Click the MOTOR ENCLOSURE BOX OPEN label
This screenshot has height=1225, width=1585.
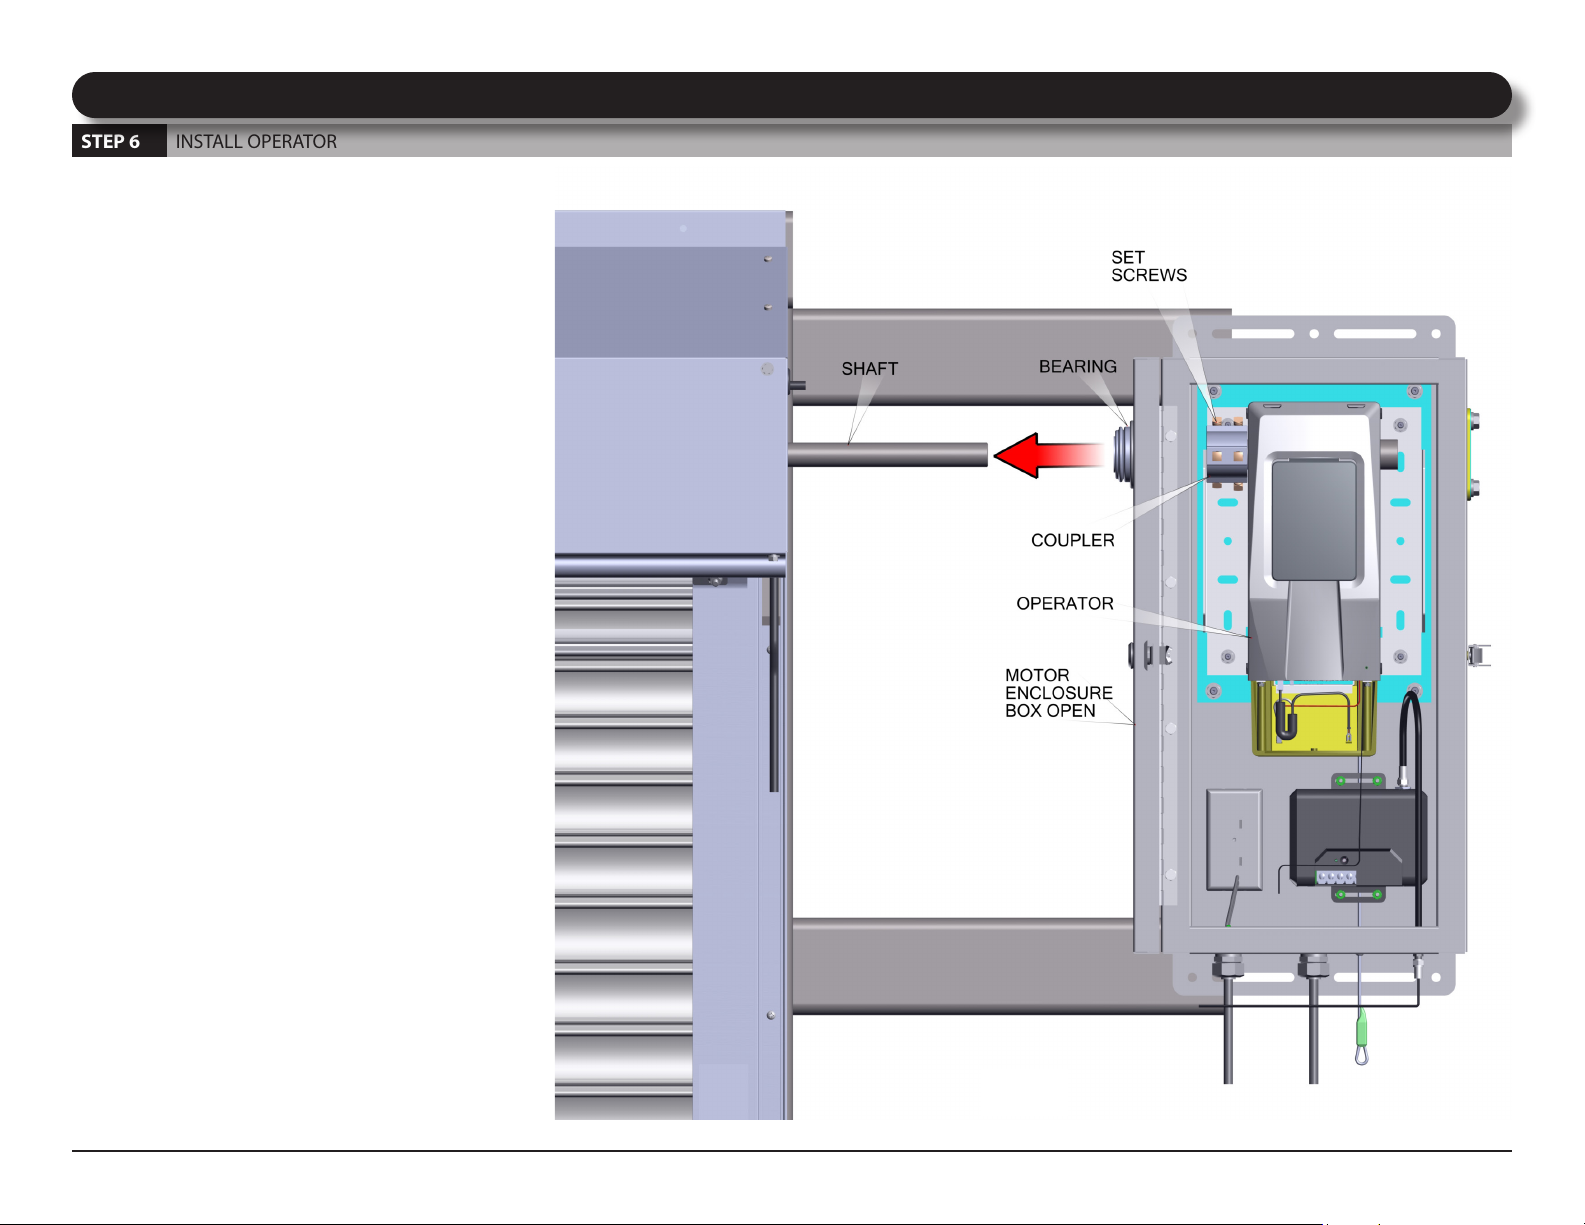pyautogui.click(x=1058, y=693)
